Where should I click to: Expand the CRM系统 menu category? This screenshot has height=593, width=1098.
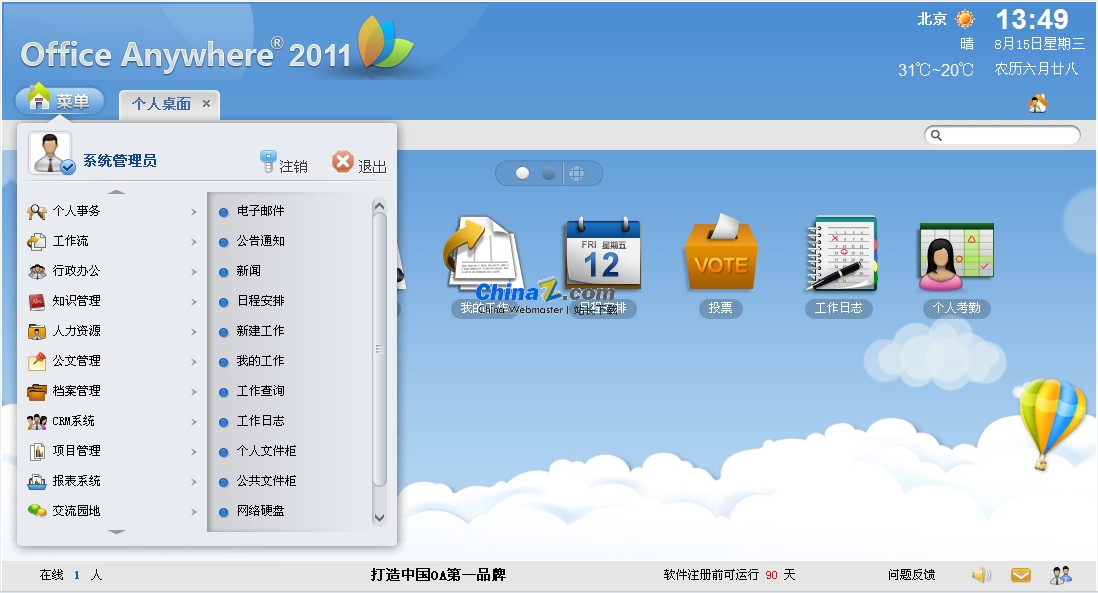point(112,421)
